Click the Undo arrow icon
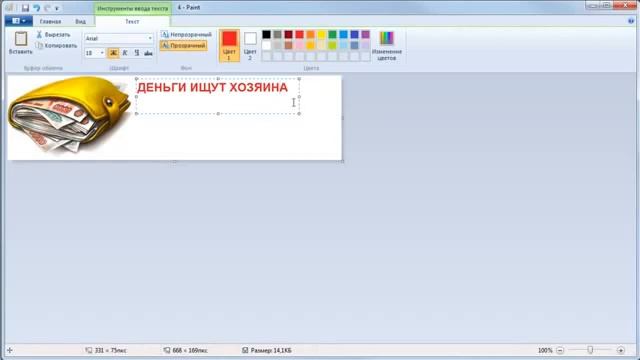This screenshot has height=360, width=640. (x=37, y=8)
